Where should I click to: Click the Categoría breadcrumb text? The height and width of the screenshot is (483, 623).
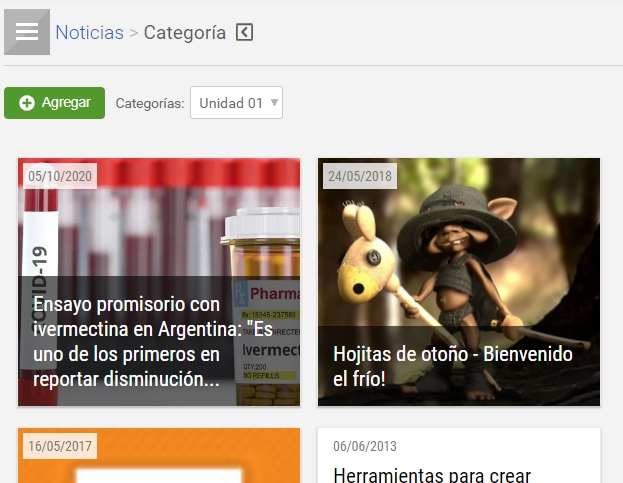tap(185, 33)
